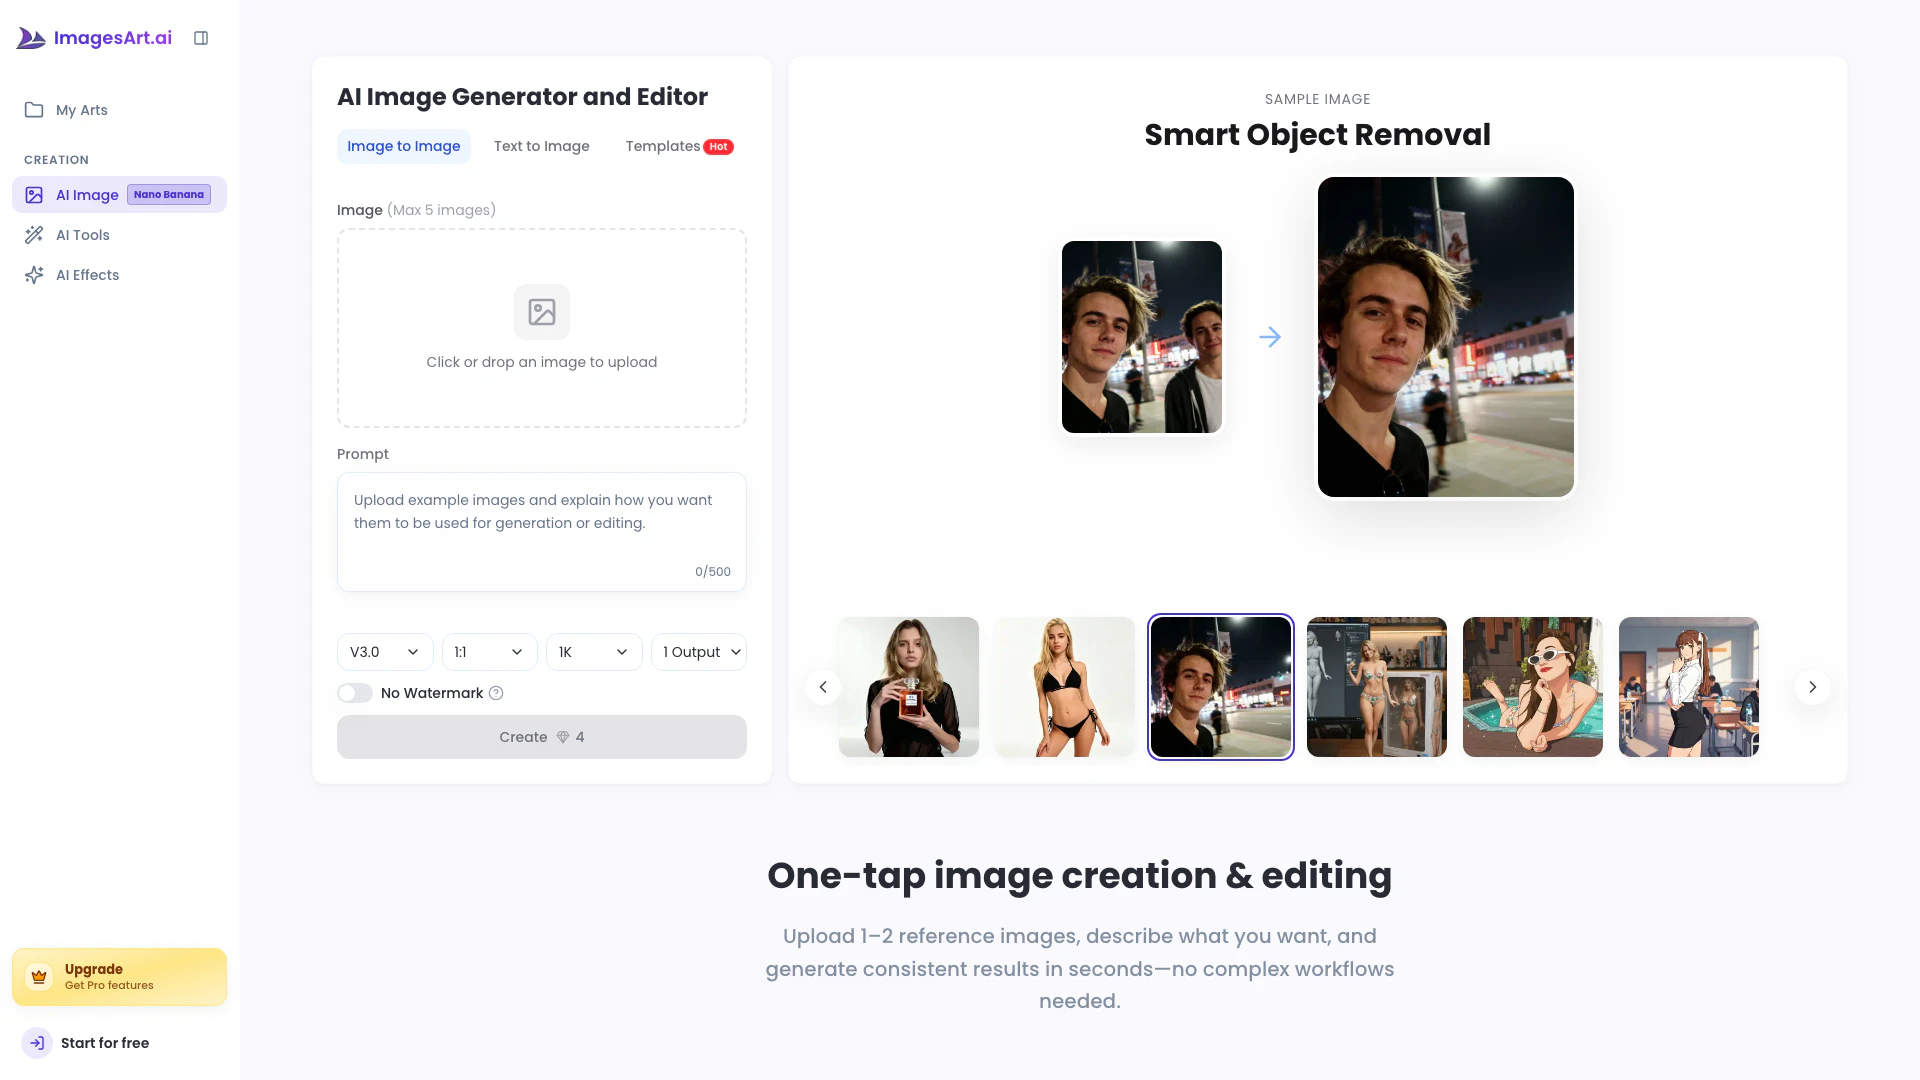The image size is (1920, 1080).
Task: Show next sample images arrow
Action: (1812, 687)
